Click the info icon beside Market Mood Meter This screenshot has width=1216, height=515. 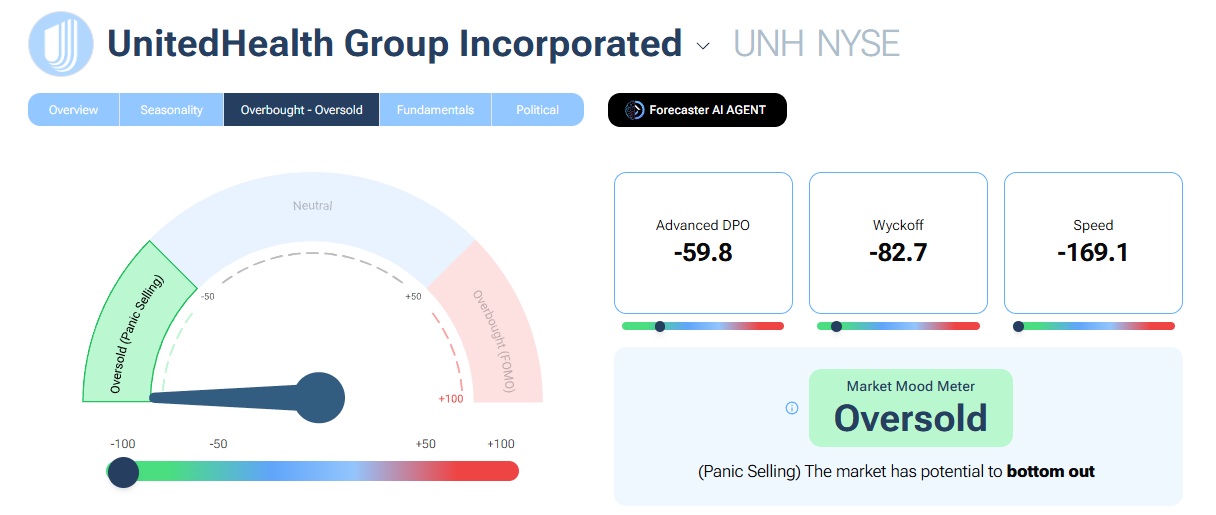click(792, 408)
